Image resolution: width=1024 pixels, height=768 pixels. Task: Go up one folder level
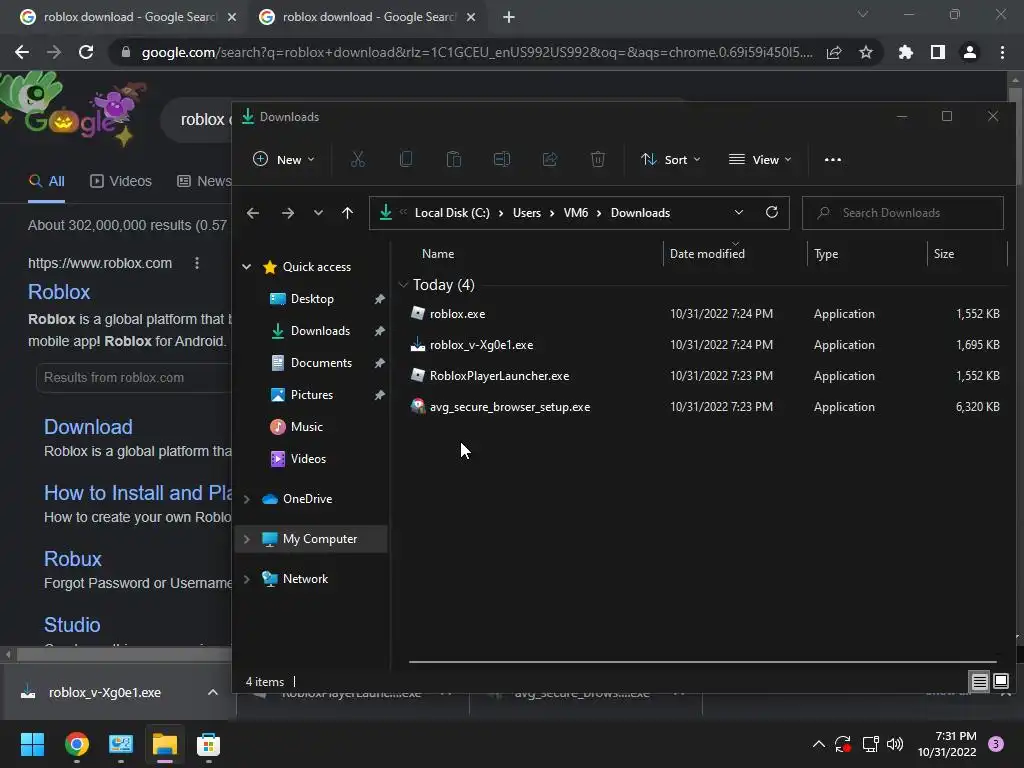[347, 213]
